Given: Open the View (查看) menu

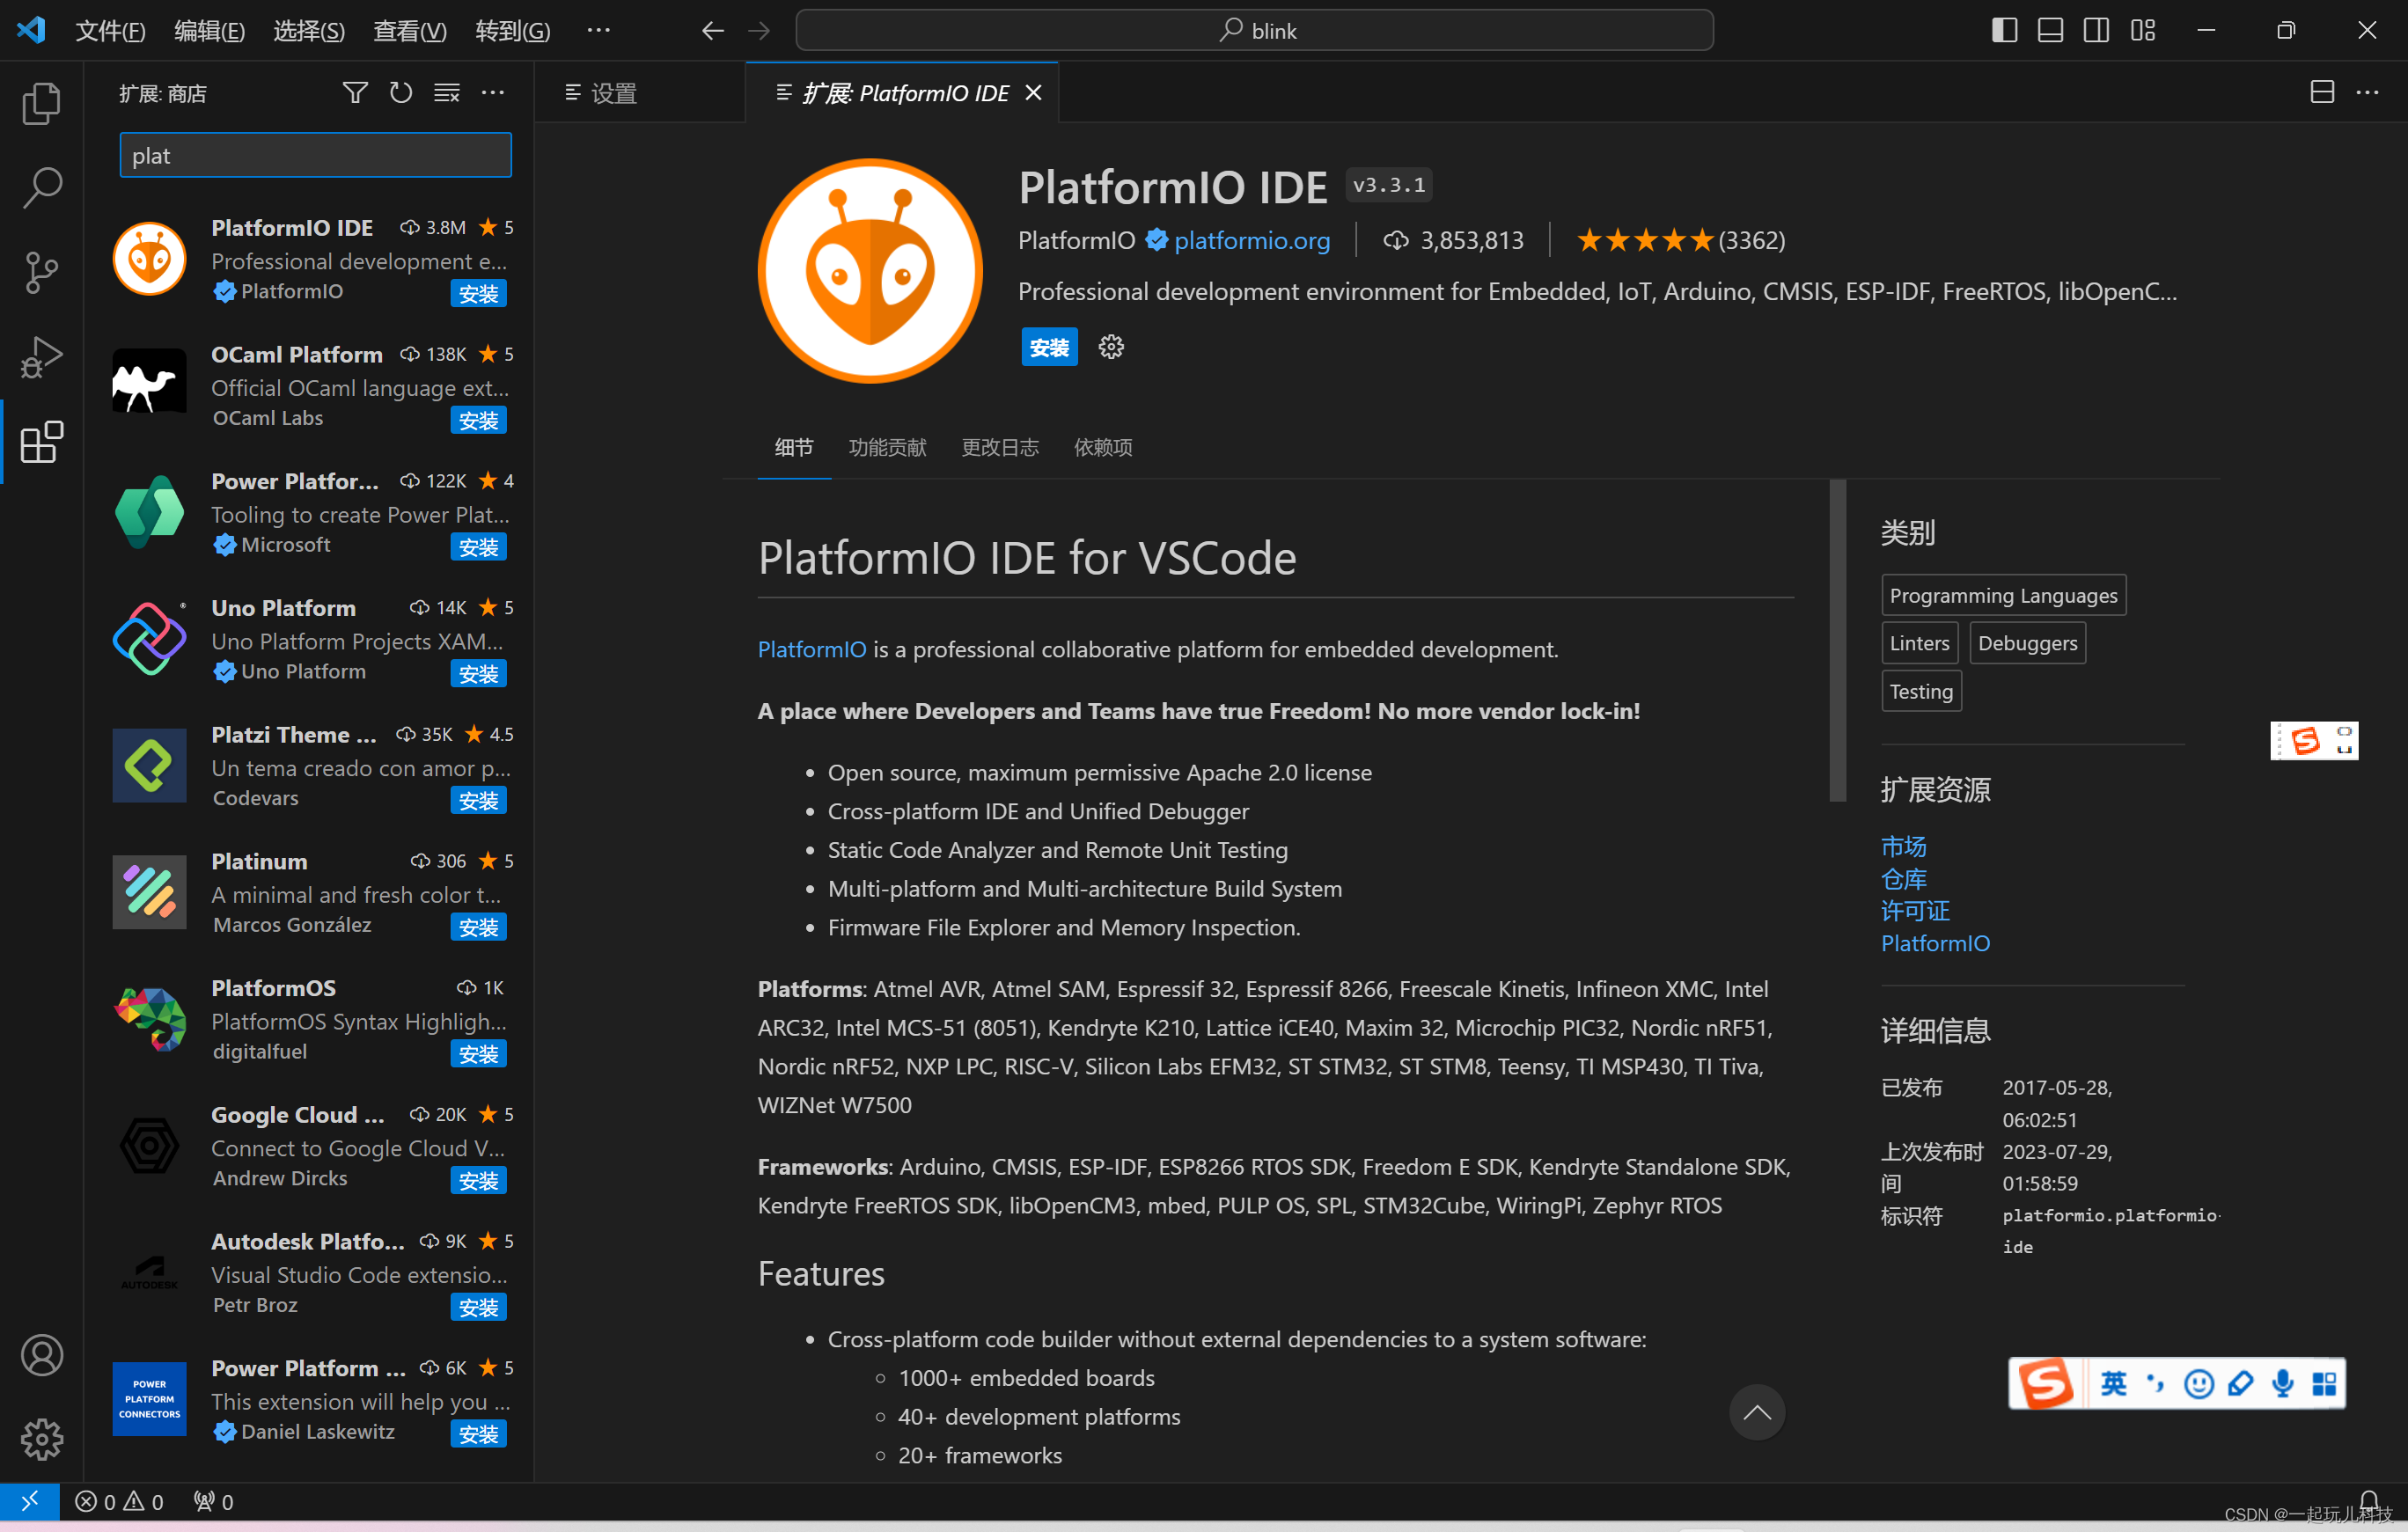Looking at the screenshot, I should 410,31.
